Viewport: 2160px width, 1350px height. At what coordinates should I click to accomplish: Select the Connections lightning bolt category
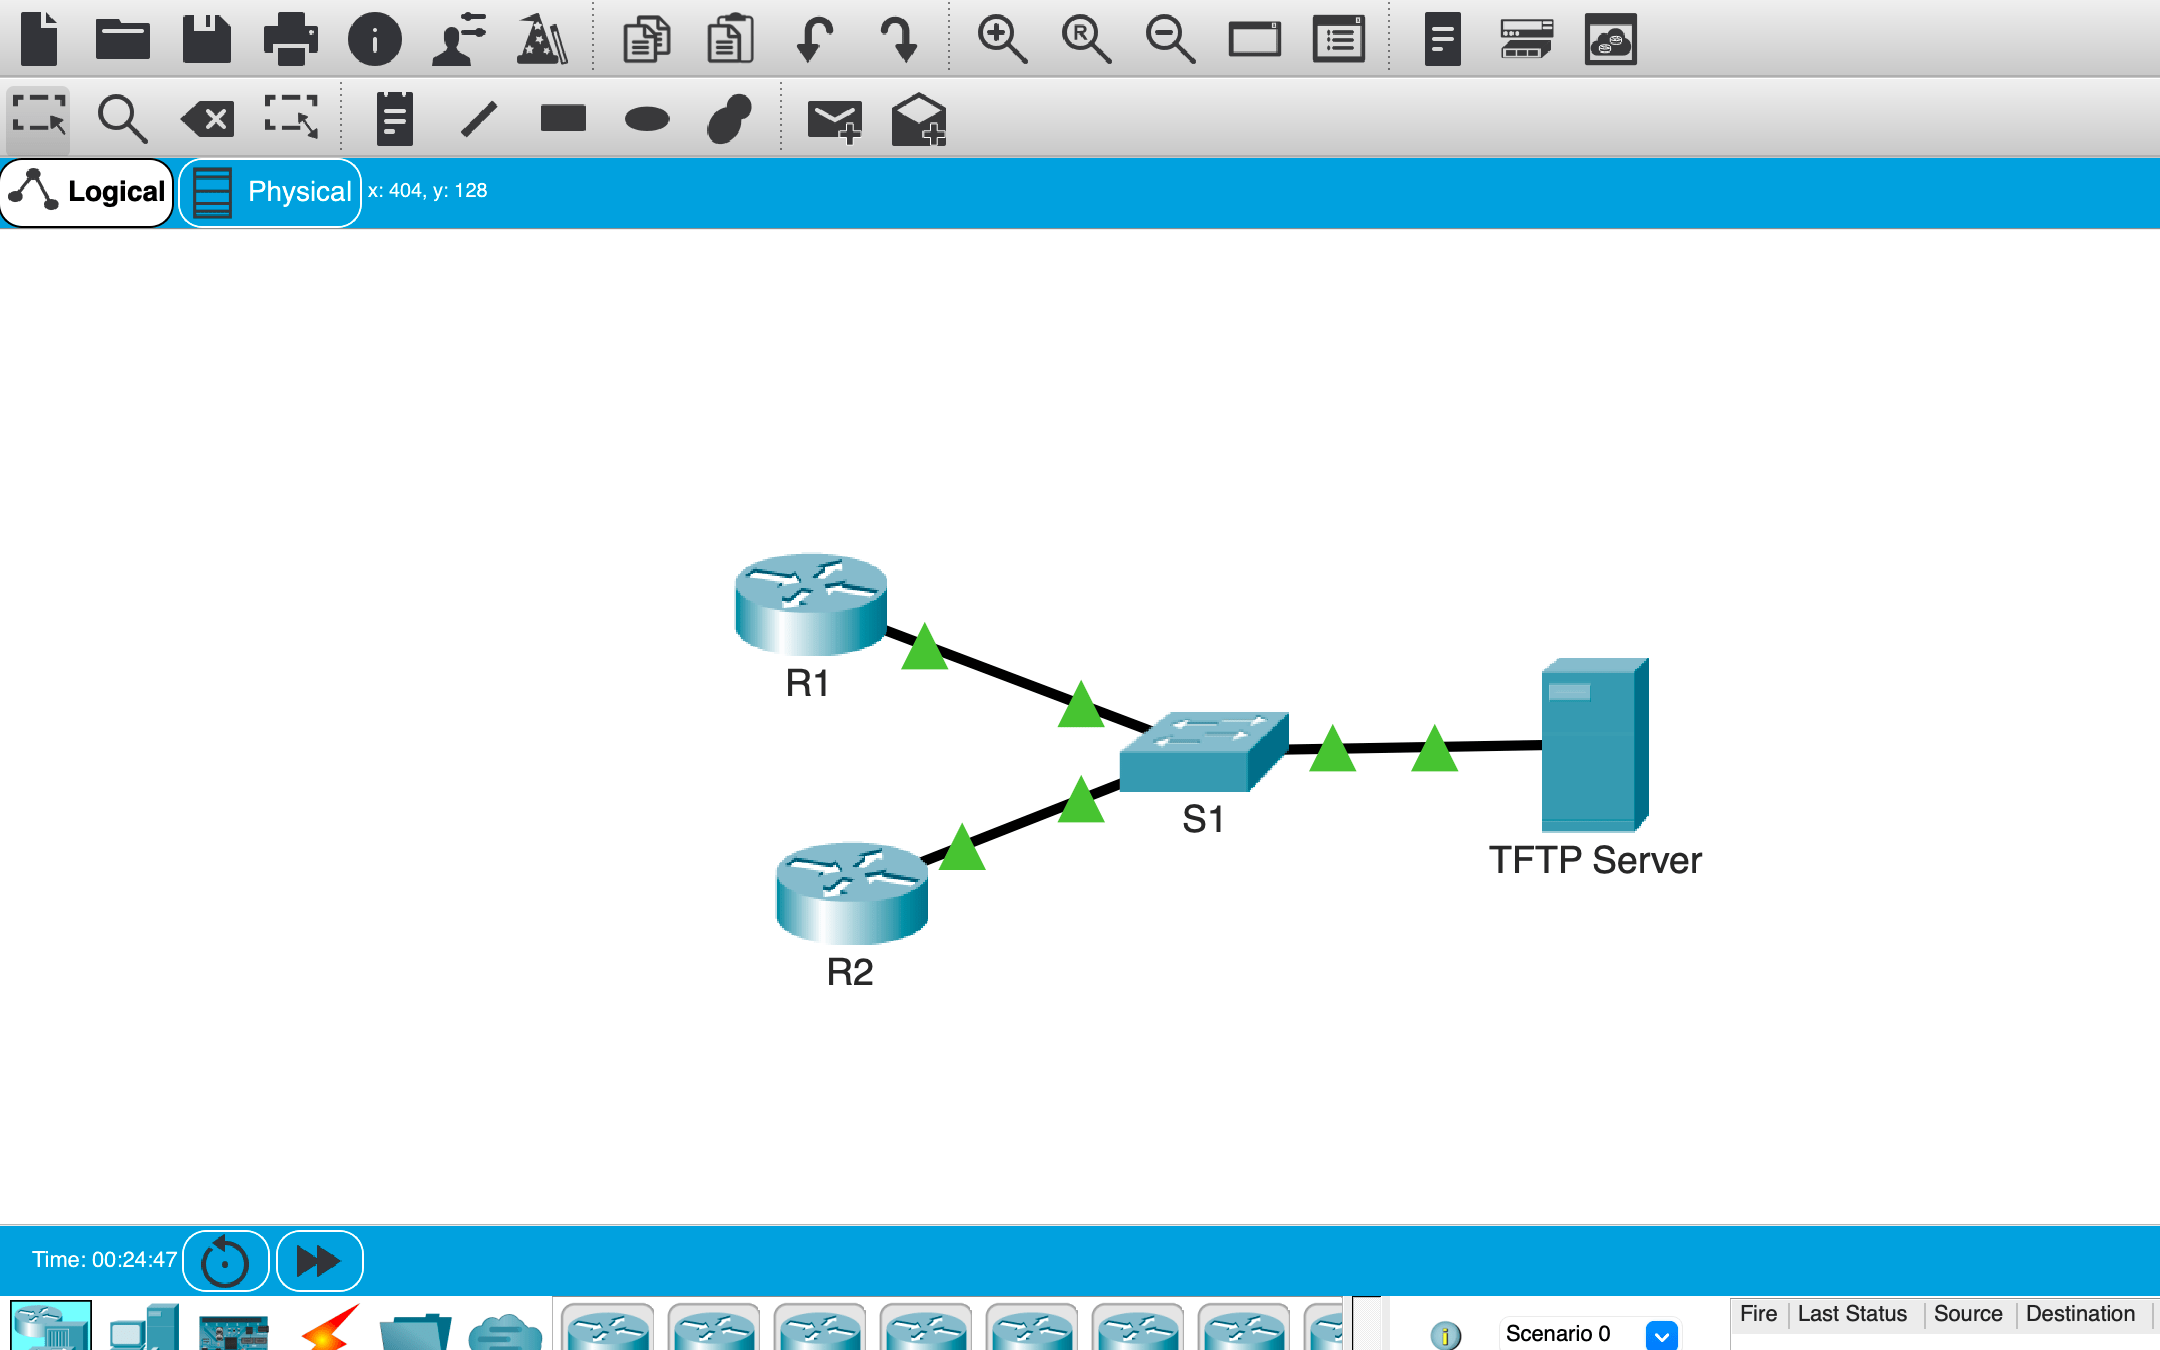click(x=330, y=1328)
